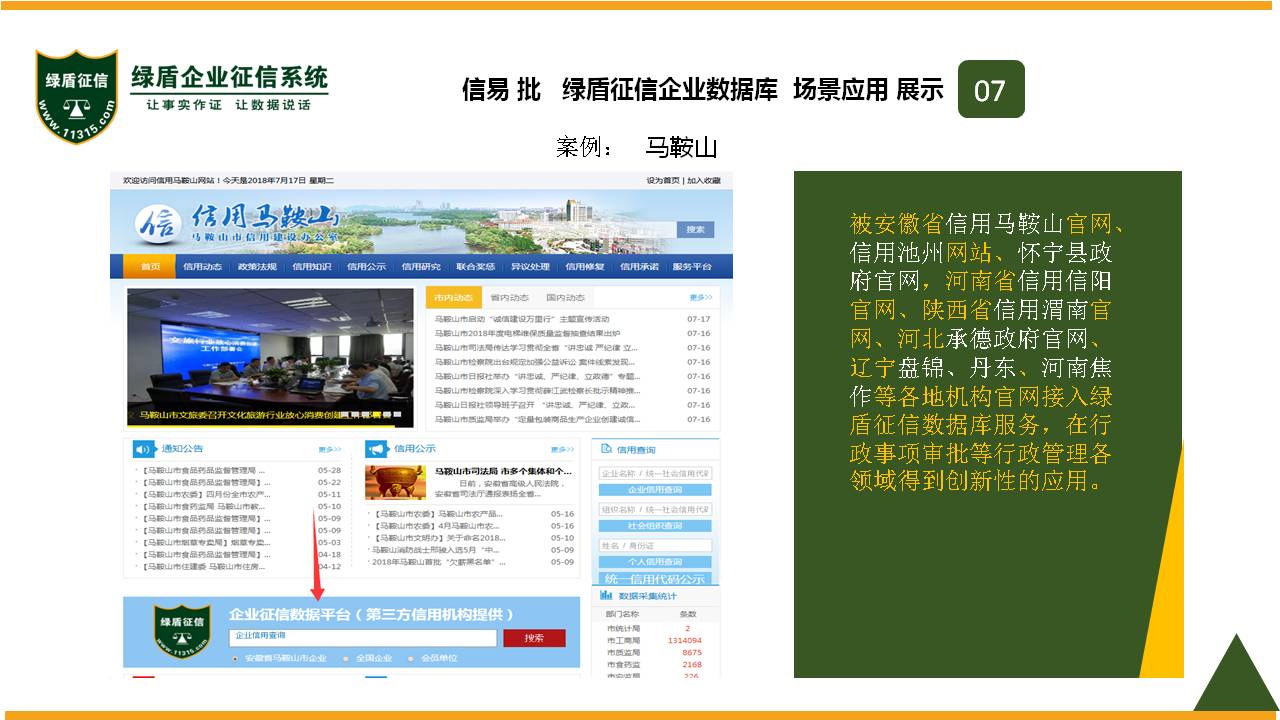Switch to the 国内动态 tab
This screenshot has width=1280, height=720.
(x=565, y=297)
